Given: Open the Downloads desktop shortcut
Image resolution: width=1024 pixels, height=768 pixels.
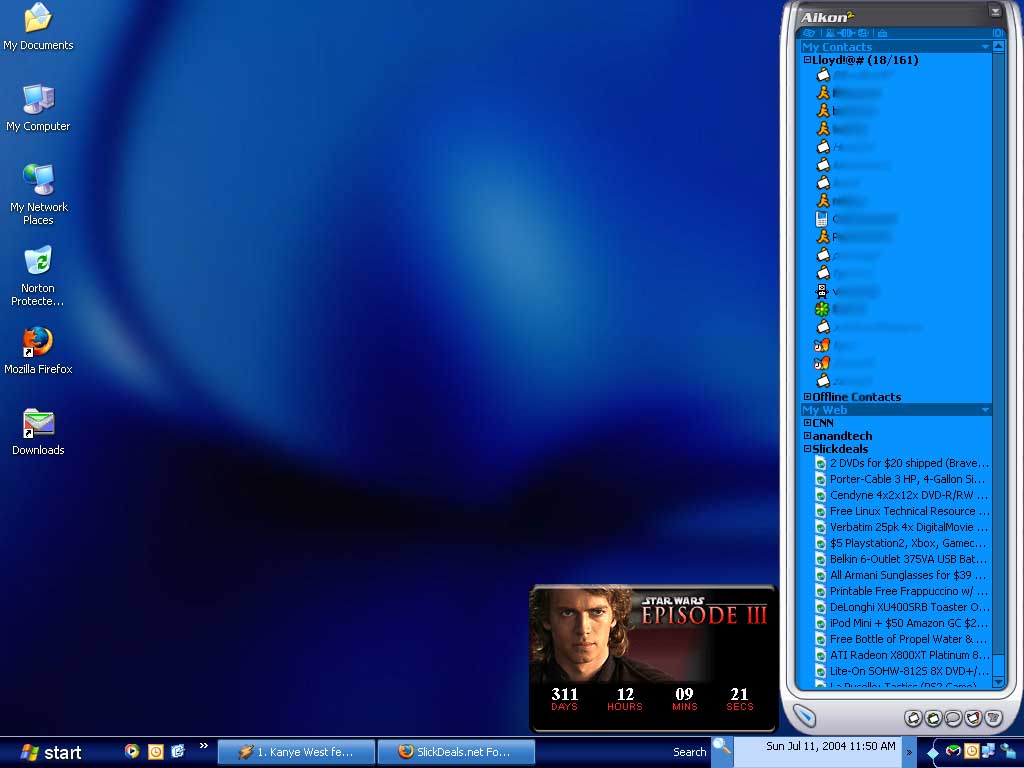Looking at the screenshot, I should pyautogui.click(x=38, y=424).
